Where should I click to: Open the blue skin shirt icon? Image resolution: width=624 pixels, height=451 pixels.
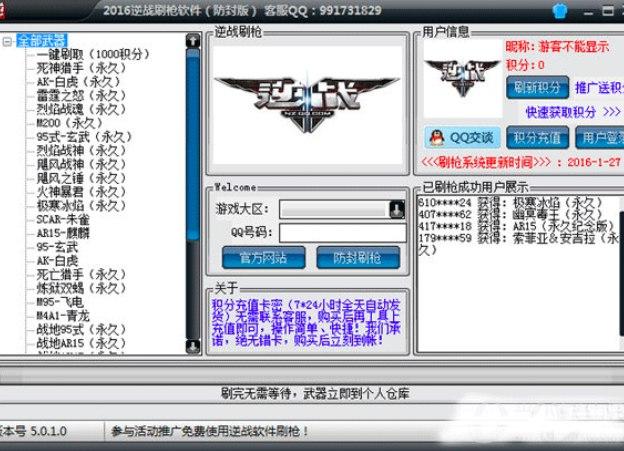click(x=560, y=10)
